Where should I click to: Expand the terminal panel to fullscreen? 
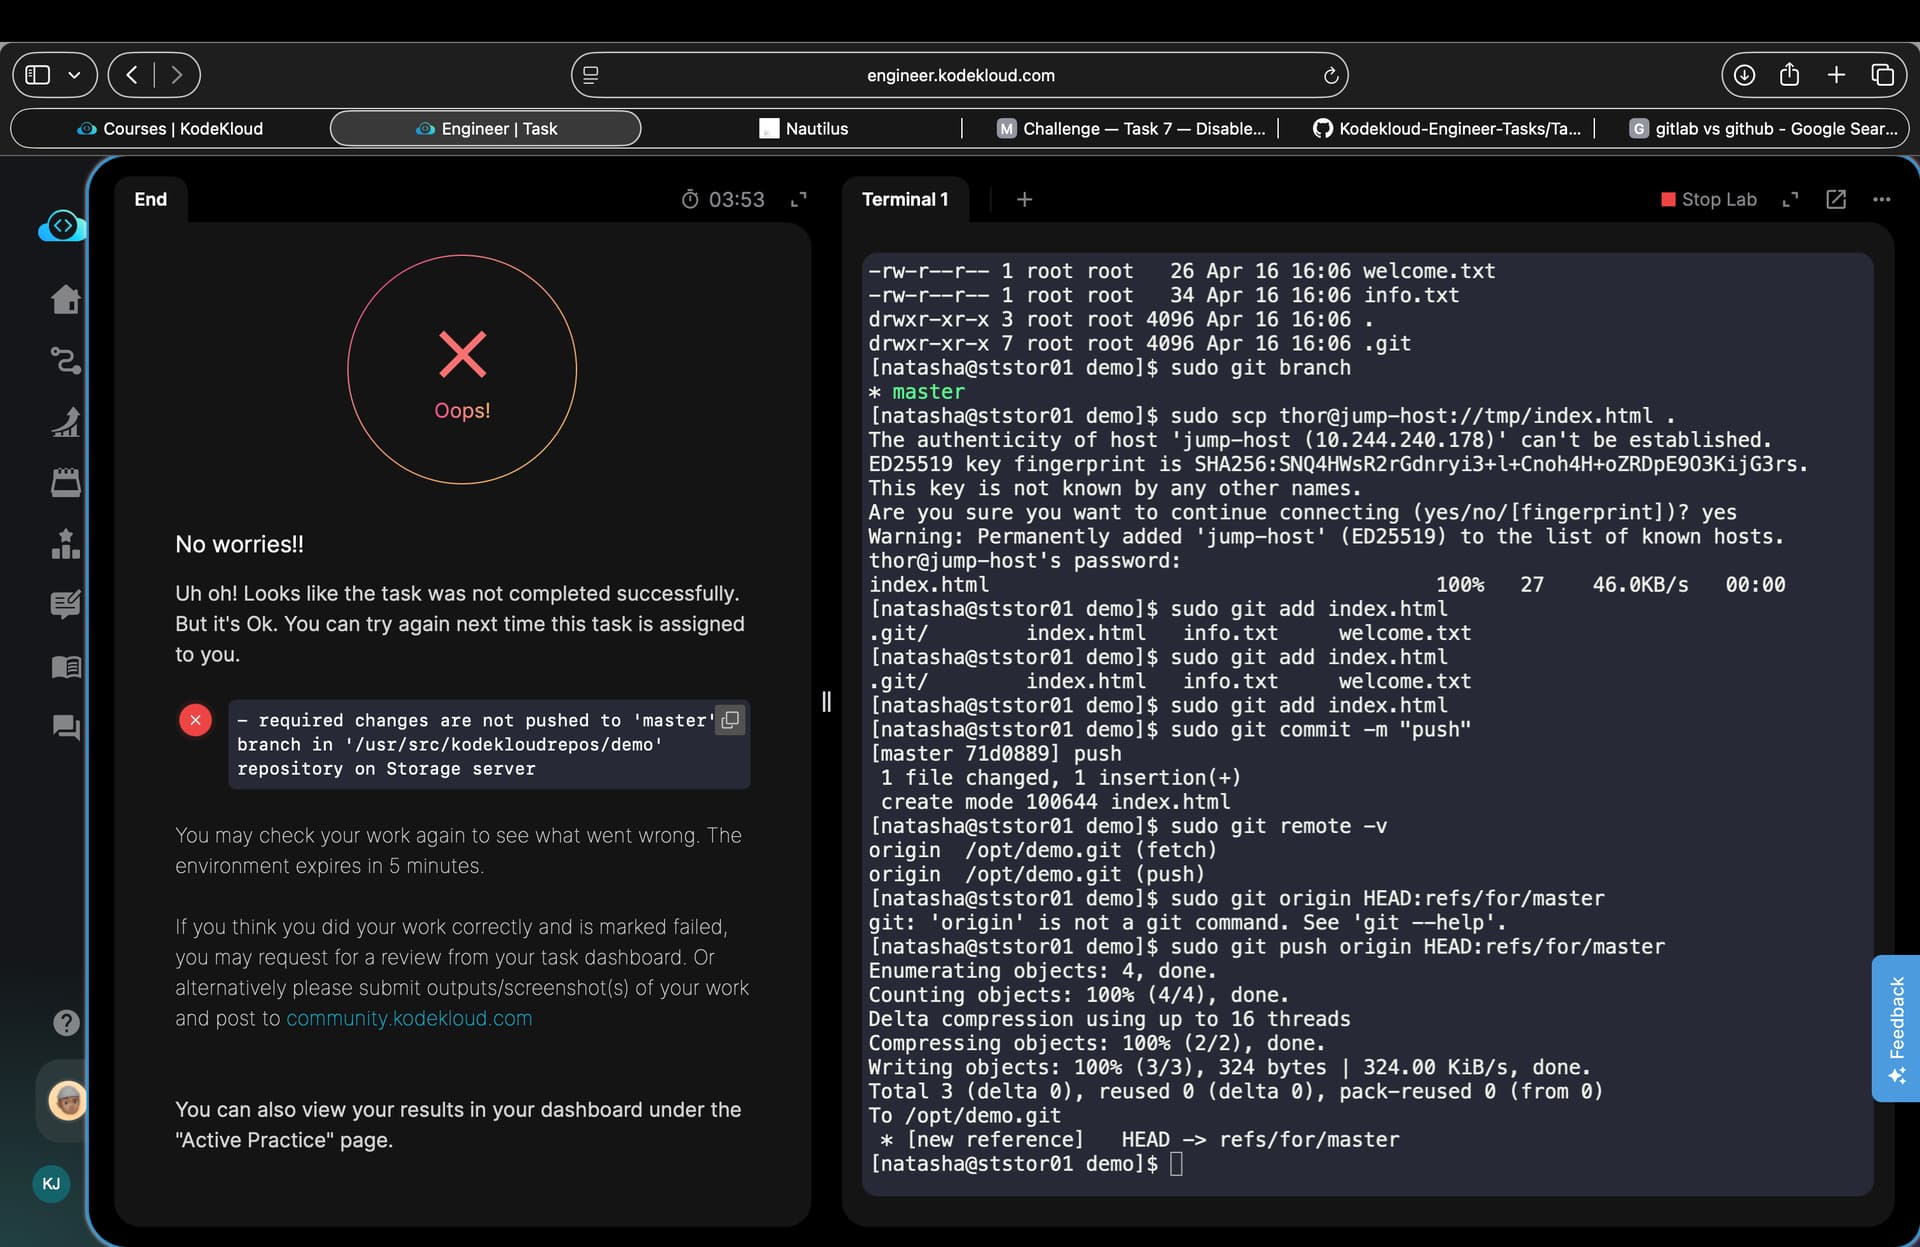point(1790,200)
